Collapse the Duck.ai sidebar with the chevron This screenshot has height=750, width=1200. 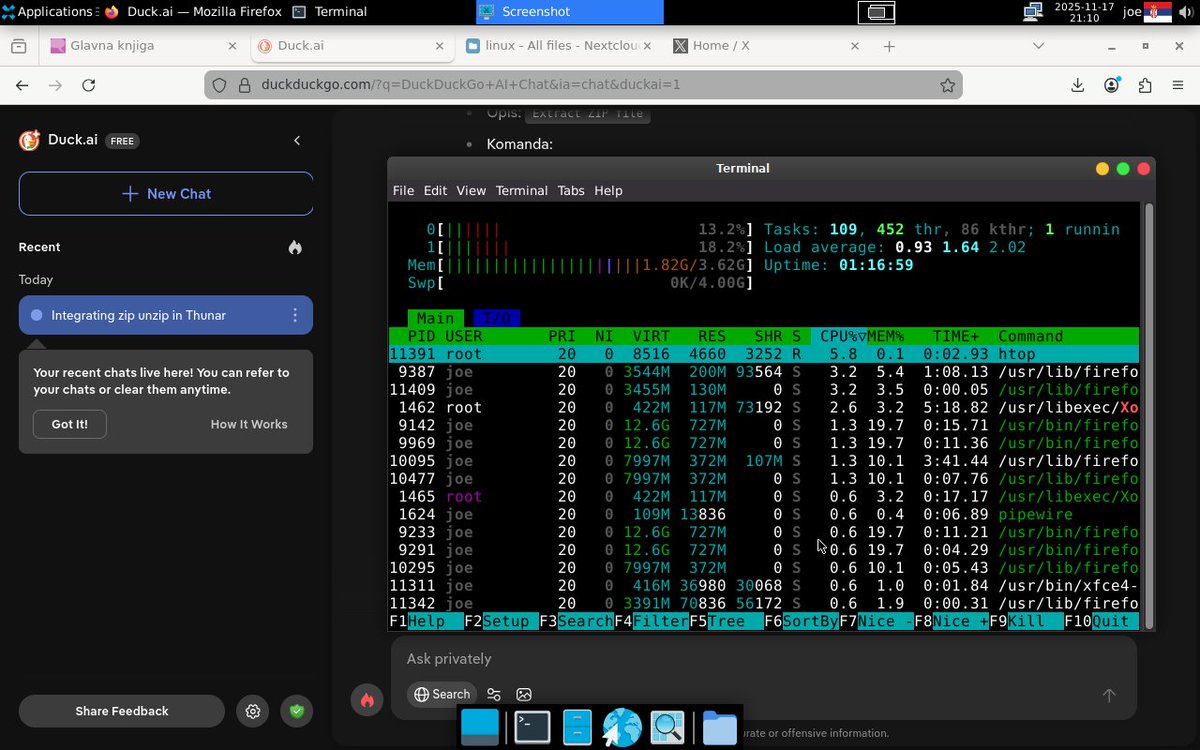[297, 141]
